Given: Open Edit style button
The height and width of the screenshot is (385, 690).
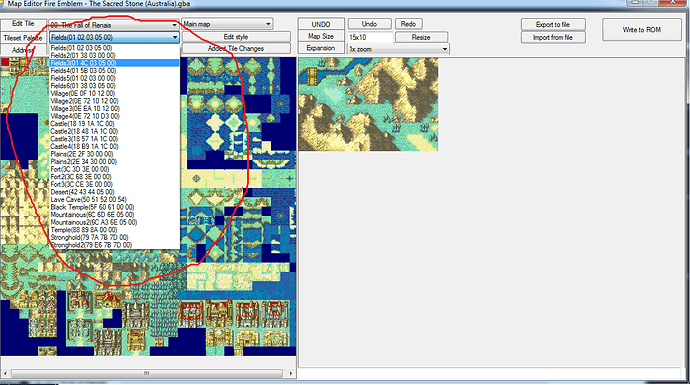Looking at the screenshot, I should [236, 37].
